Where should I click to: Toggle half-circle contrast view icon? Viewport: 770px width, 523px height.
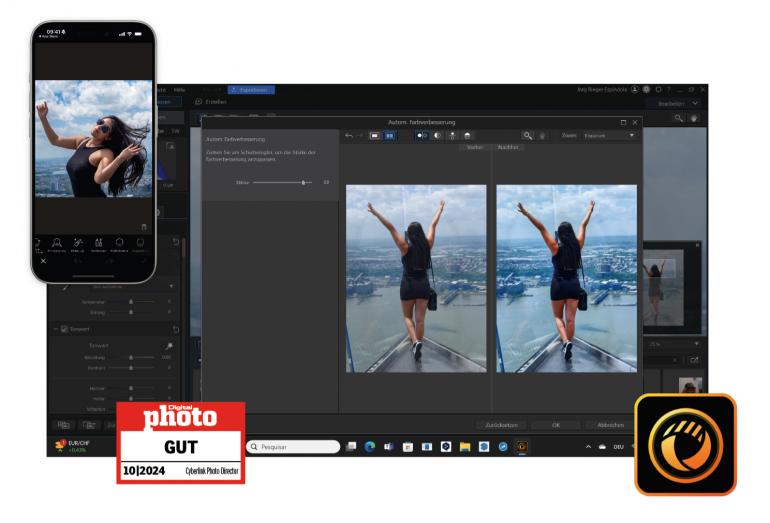click(x=437, y=136)
